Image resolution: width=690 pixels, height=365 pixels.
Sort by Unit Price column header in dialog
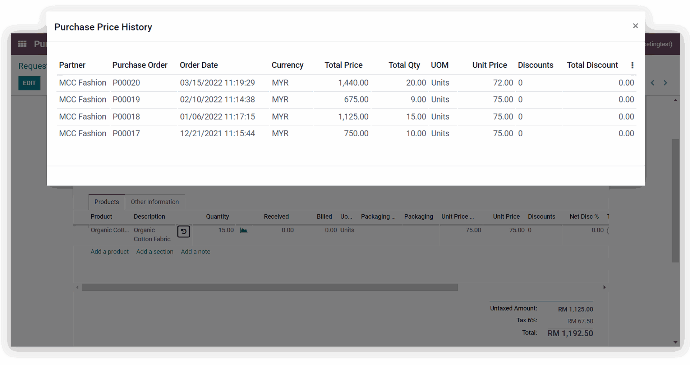pyautogui.click(x=490, y=65)
